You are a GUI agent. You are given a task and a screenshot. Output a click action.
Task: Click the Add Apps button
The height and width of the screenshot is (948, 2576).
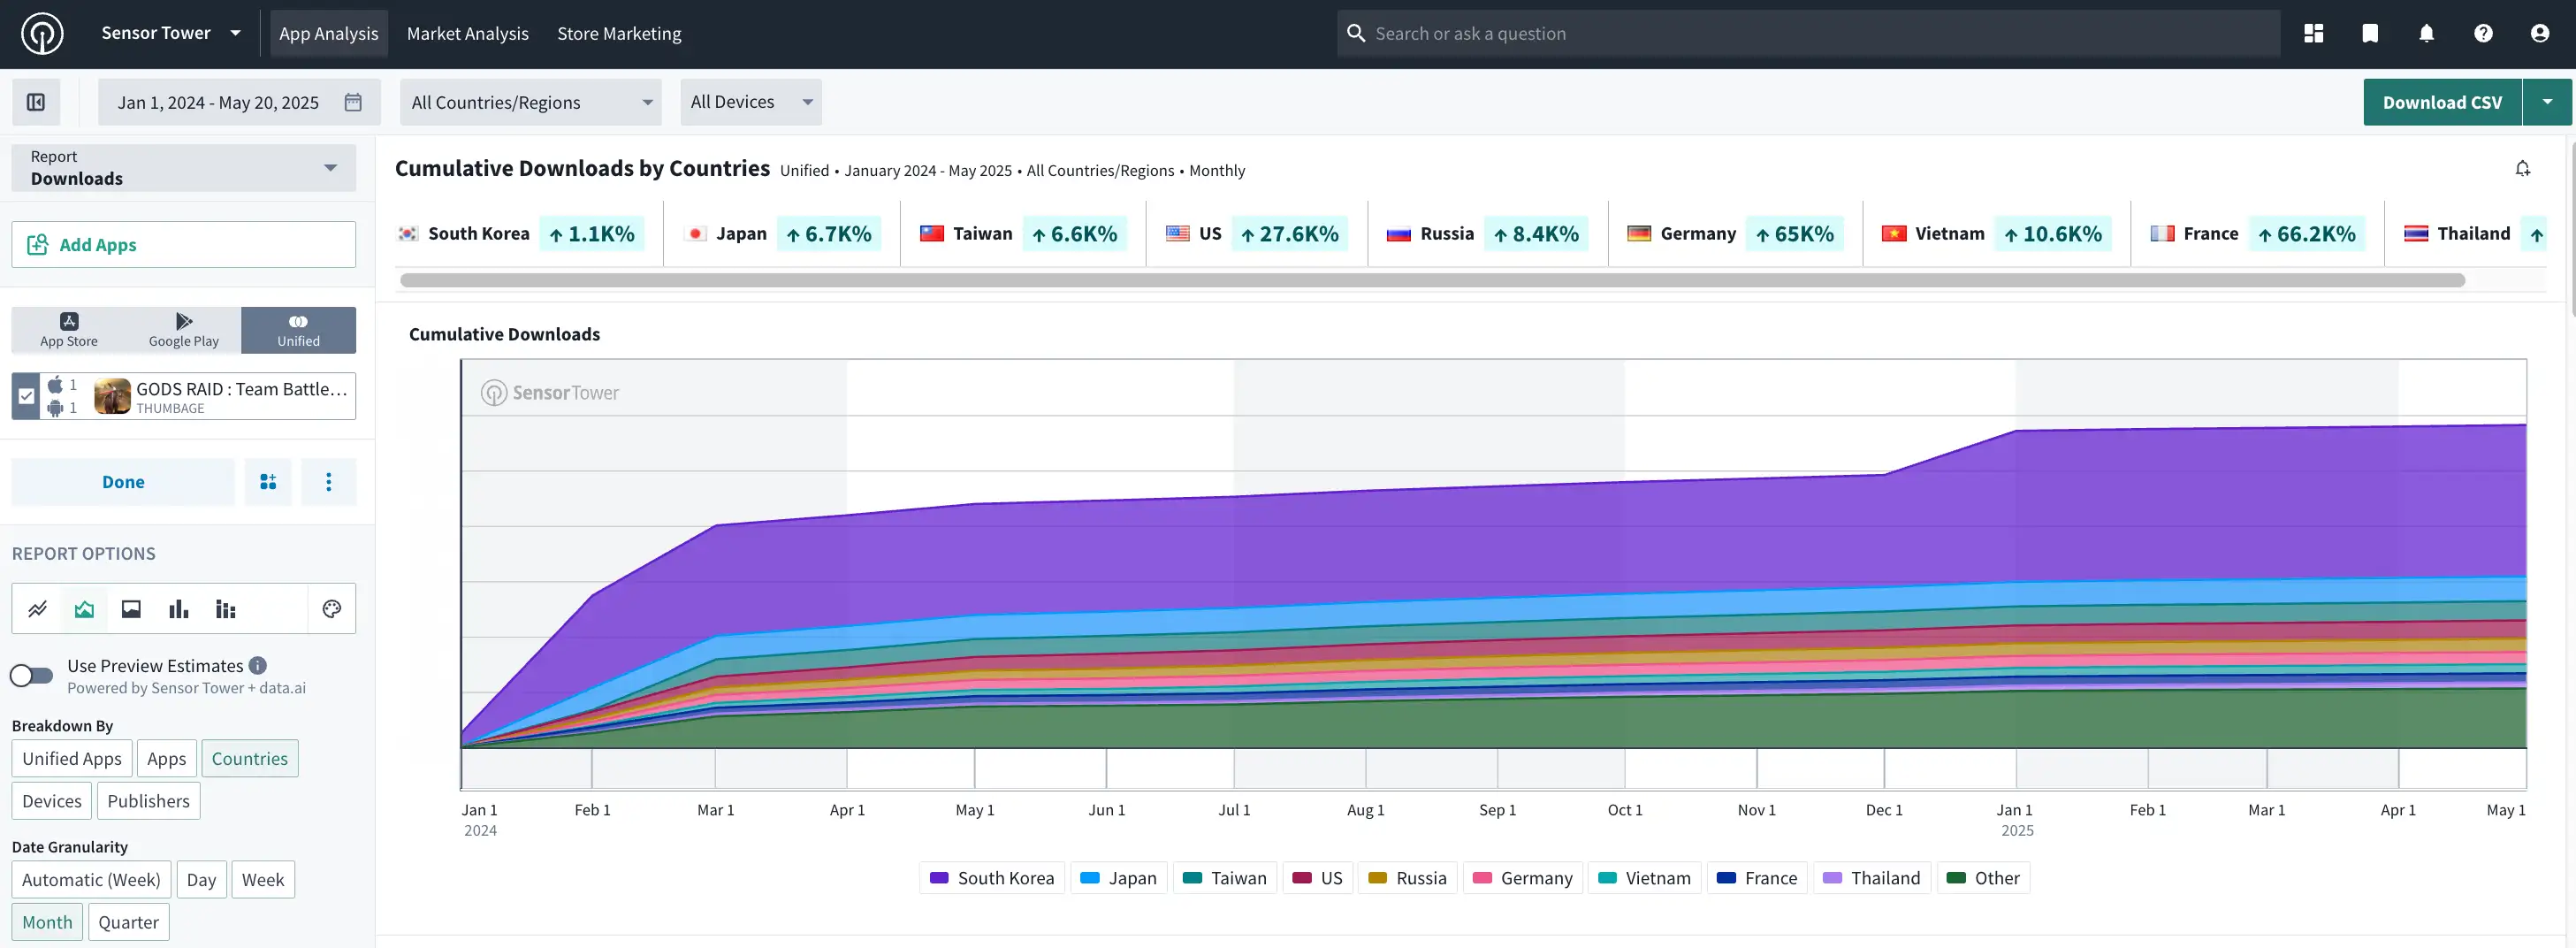[x=184, y=244]
